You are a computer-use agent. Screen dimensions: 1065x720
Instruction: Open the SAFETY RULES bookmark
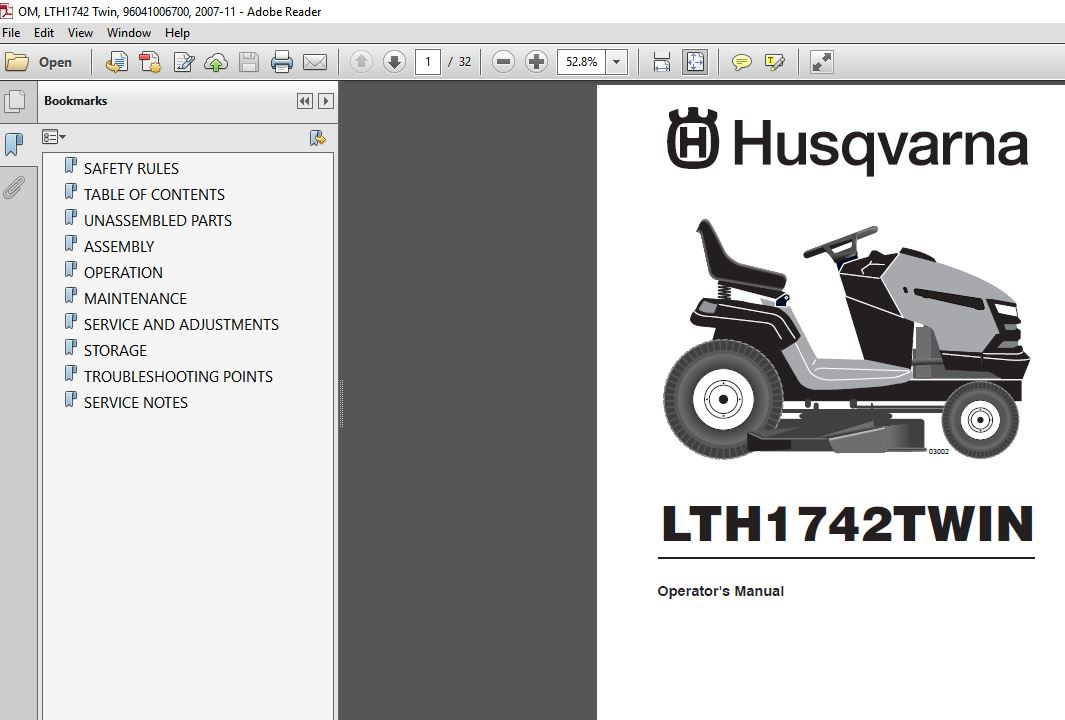pos(131,168)
